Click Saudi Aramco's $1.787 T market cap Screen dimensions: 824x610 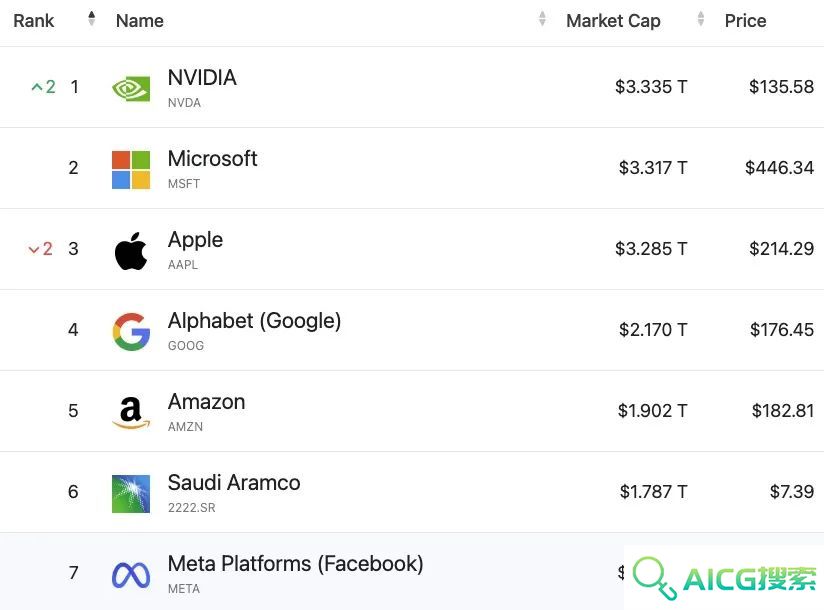[653, 492]
